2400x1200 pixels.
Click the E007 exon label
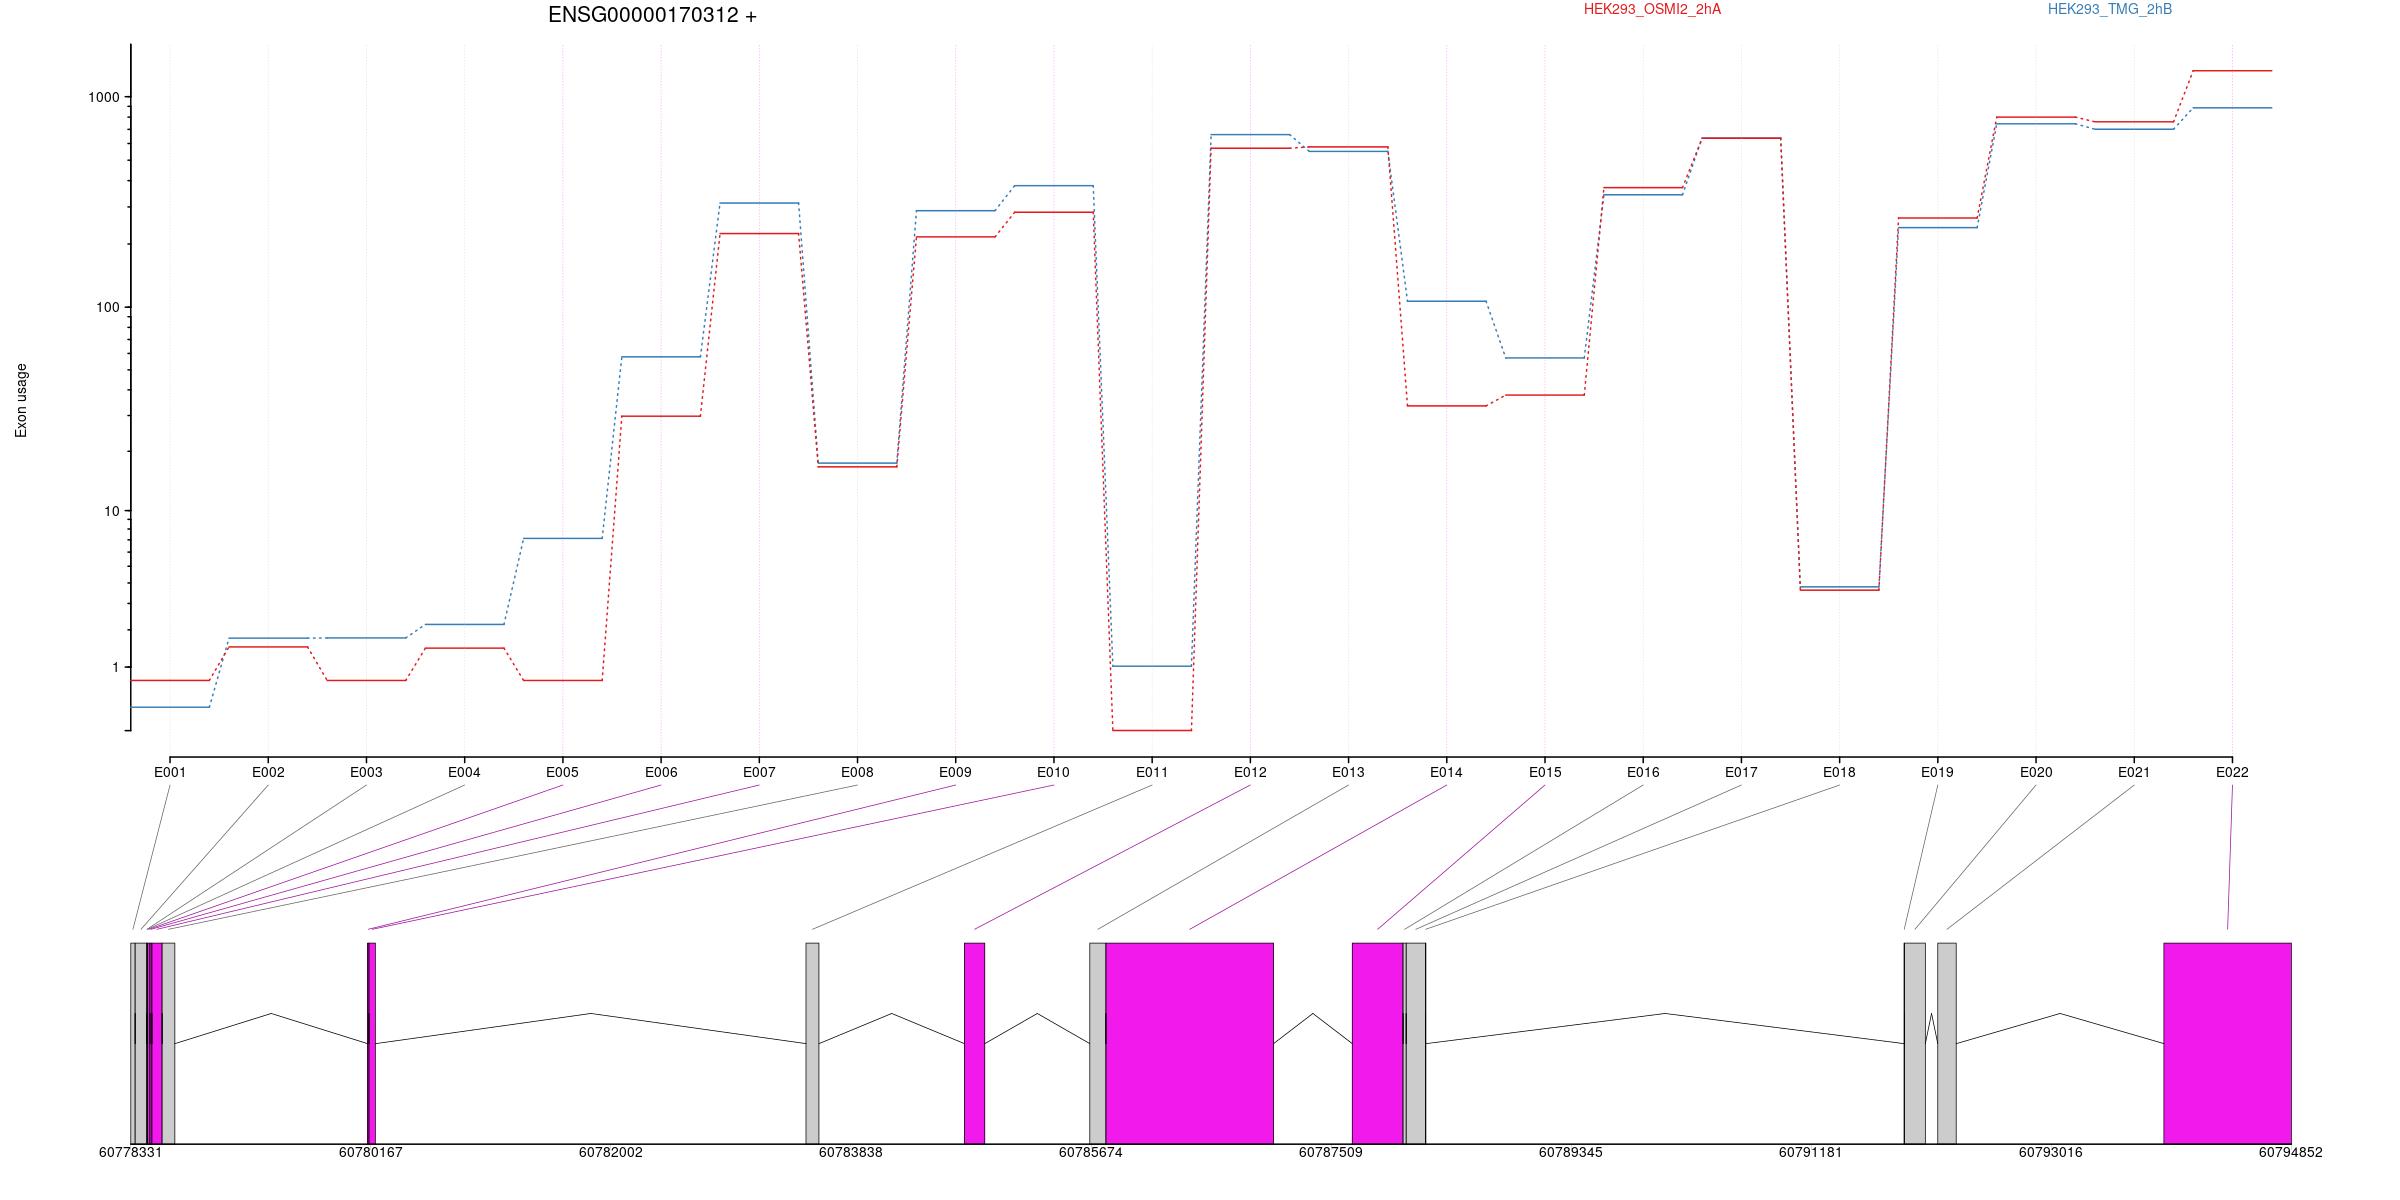[x=759, y=772]
